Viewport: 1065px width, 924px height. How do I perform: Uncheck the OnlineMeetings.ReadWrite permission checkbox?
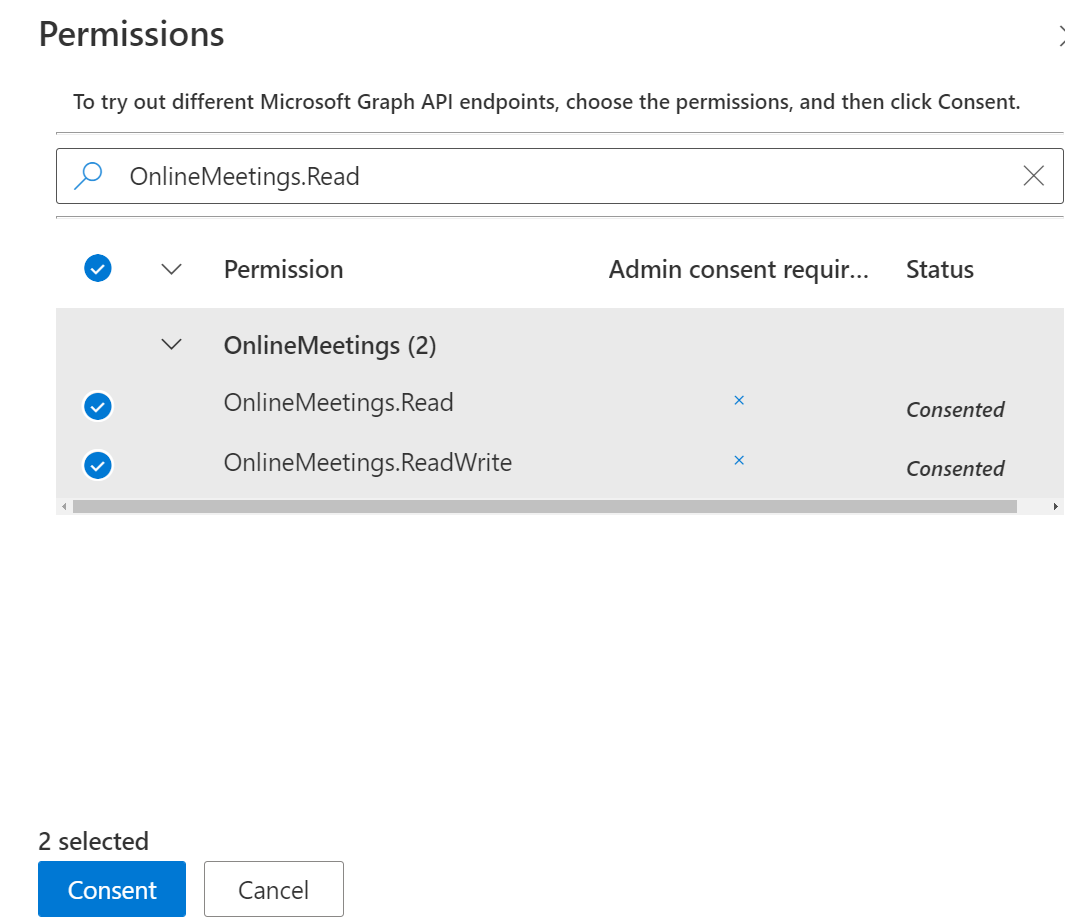pos(98,465)
